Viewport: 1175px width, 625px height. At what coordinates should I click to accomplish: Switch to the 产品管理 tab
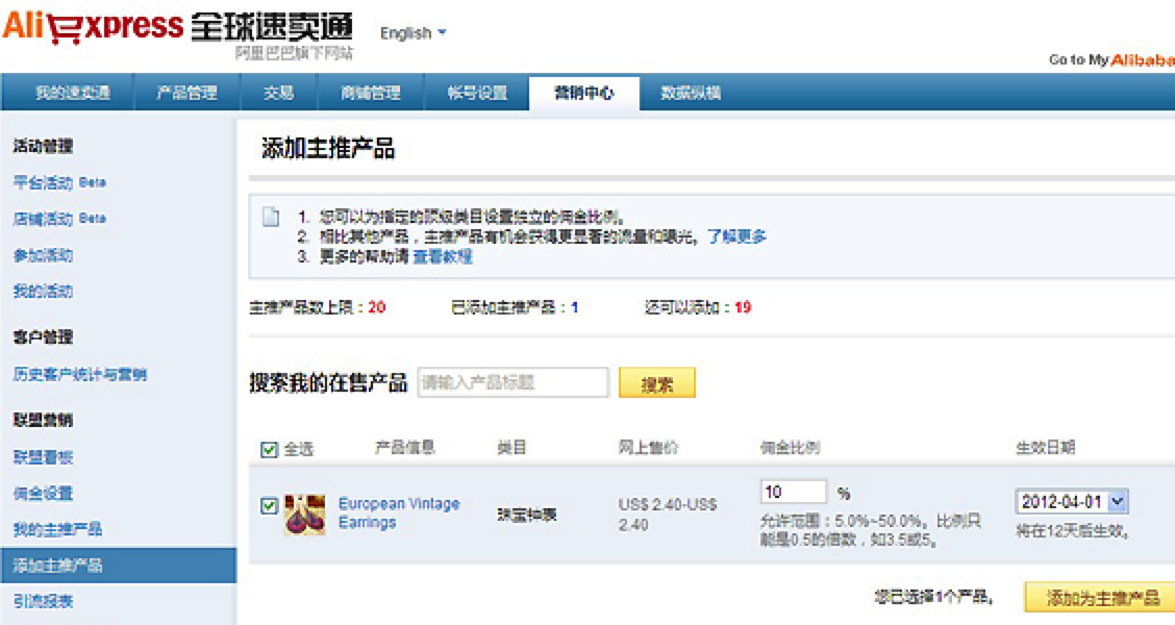click(x=186, y=91)
